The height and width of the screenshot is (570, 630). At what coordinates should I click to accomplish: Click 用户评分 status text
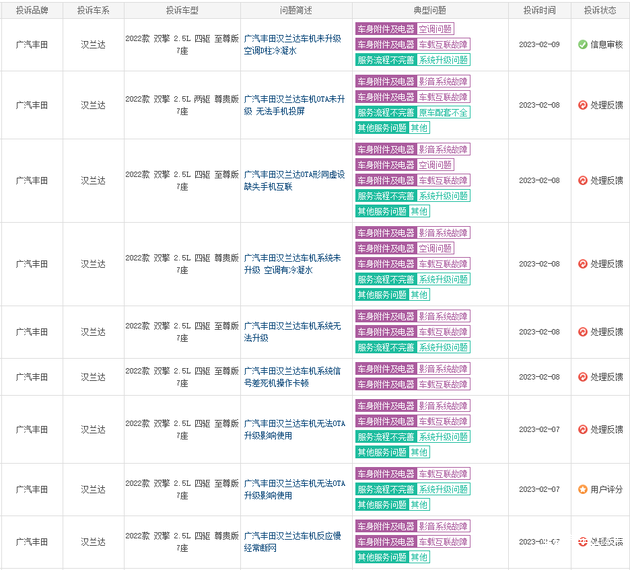pos(606,490)
